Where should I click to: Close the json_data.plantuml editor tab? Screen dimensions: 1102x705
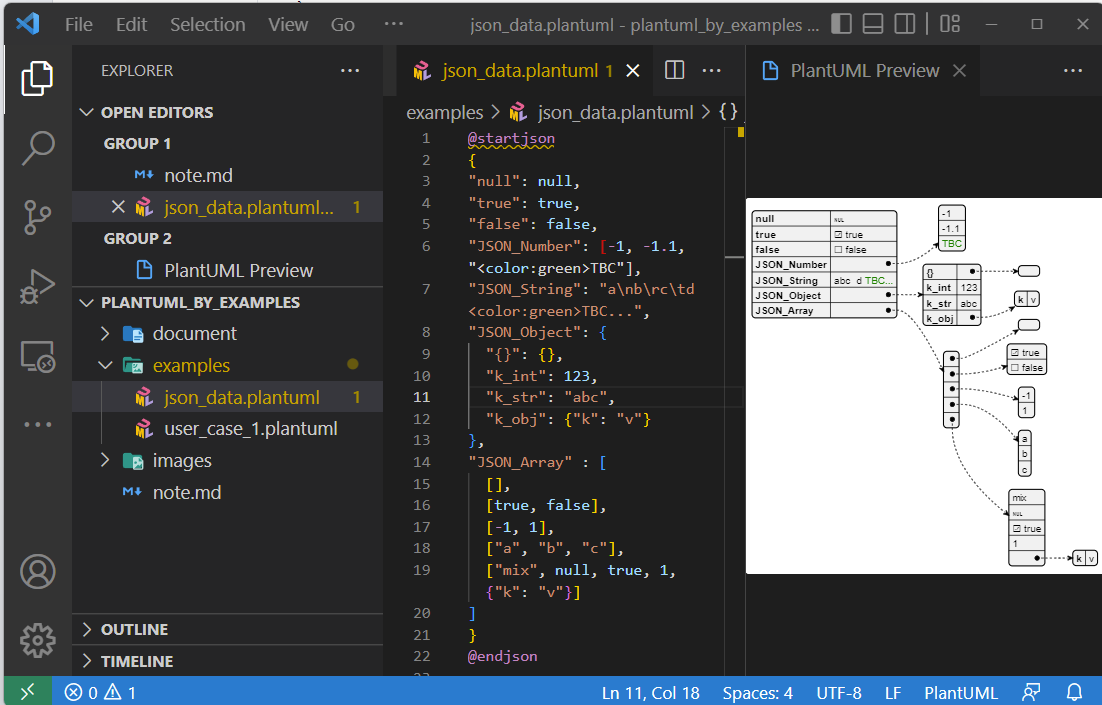coord(633,70)
